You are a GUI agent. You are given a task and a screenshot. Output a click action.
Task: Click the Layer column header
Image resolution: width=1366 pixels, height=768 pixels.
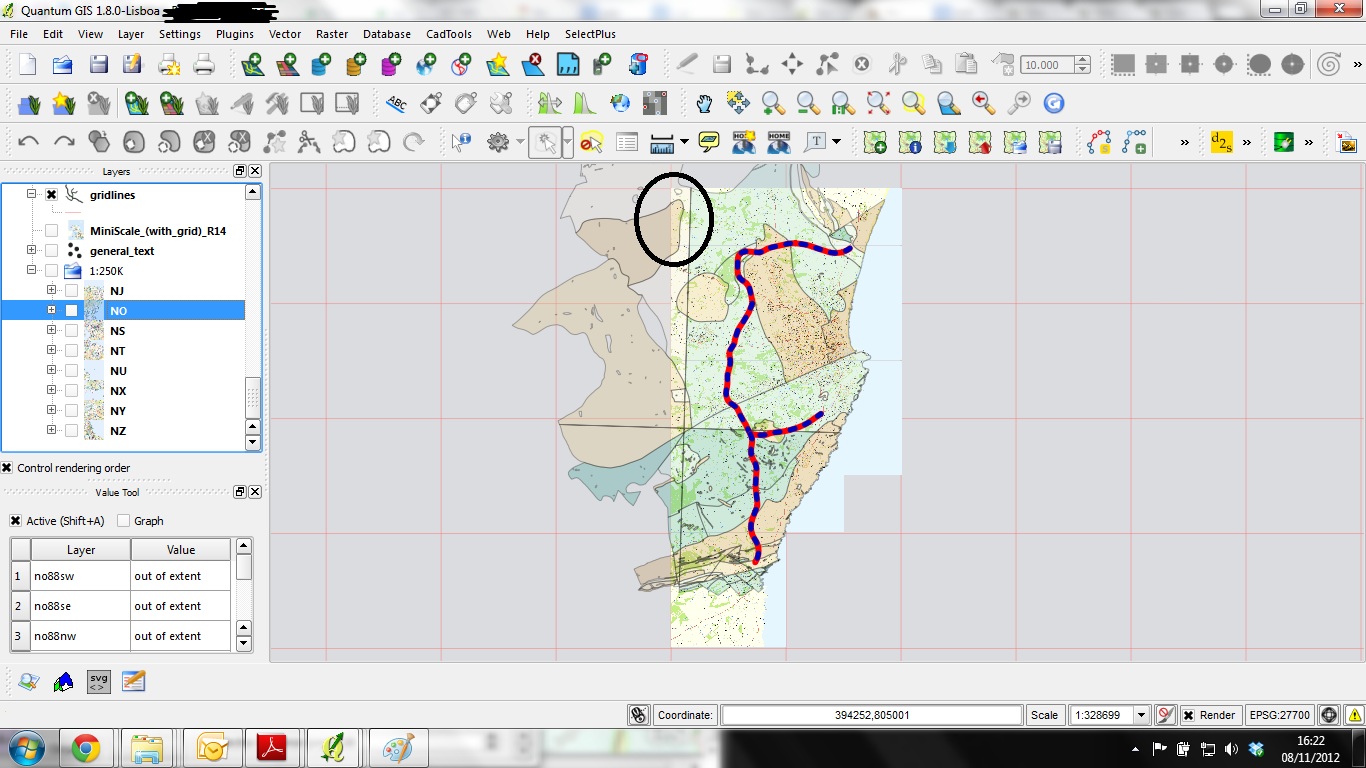(81, 550)
